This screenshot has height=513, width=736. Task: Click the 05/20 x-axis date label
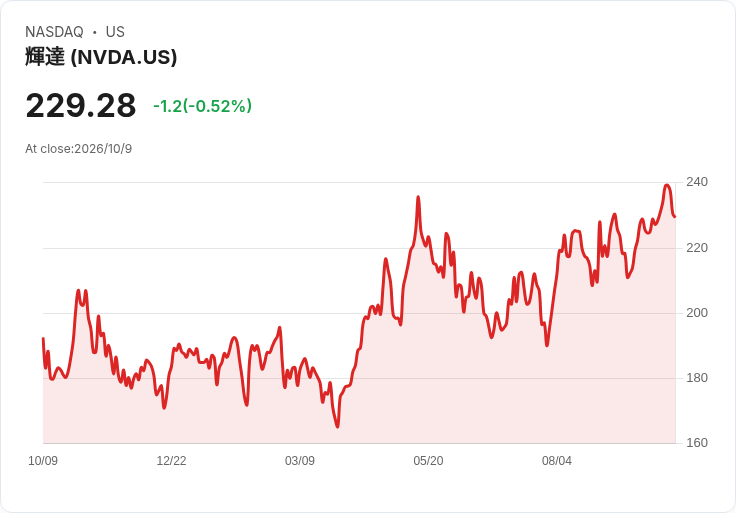(428, 461)
